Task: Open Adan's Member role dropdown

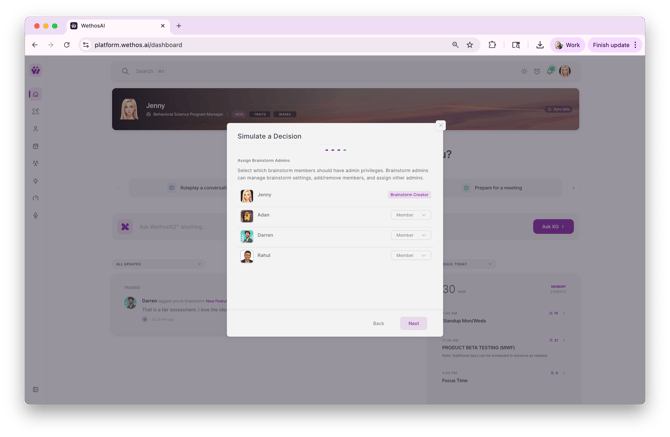Action: 410,215
